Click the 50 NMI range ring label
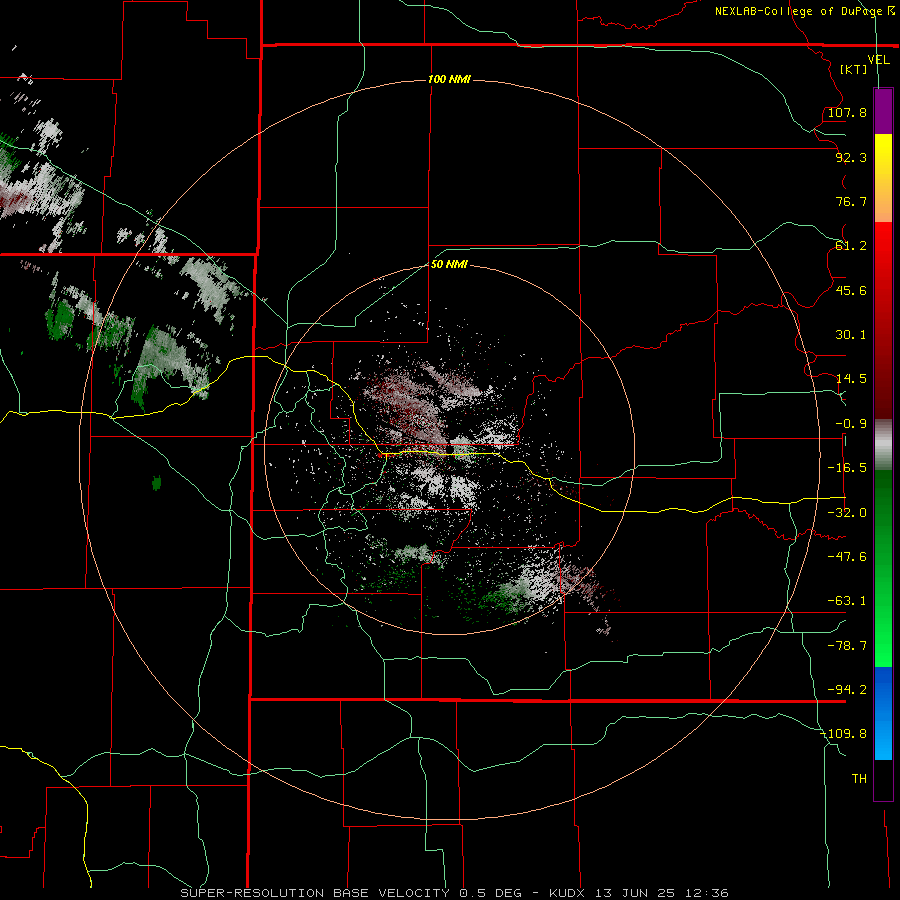 pos(449,265)
